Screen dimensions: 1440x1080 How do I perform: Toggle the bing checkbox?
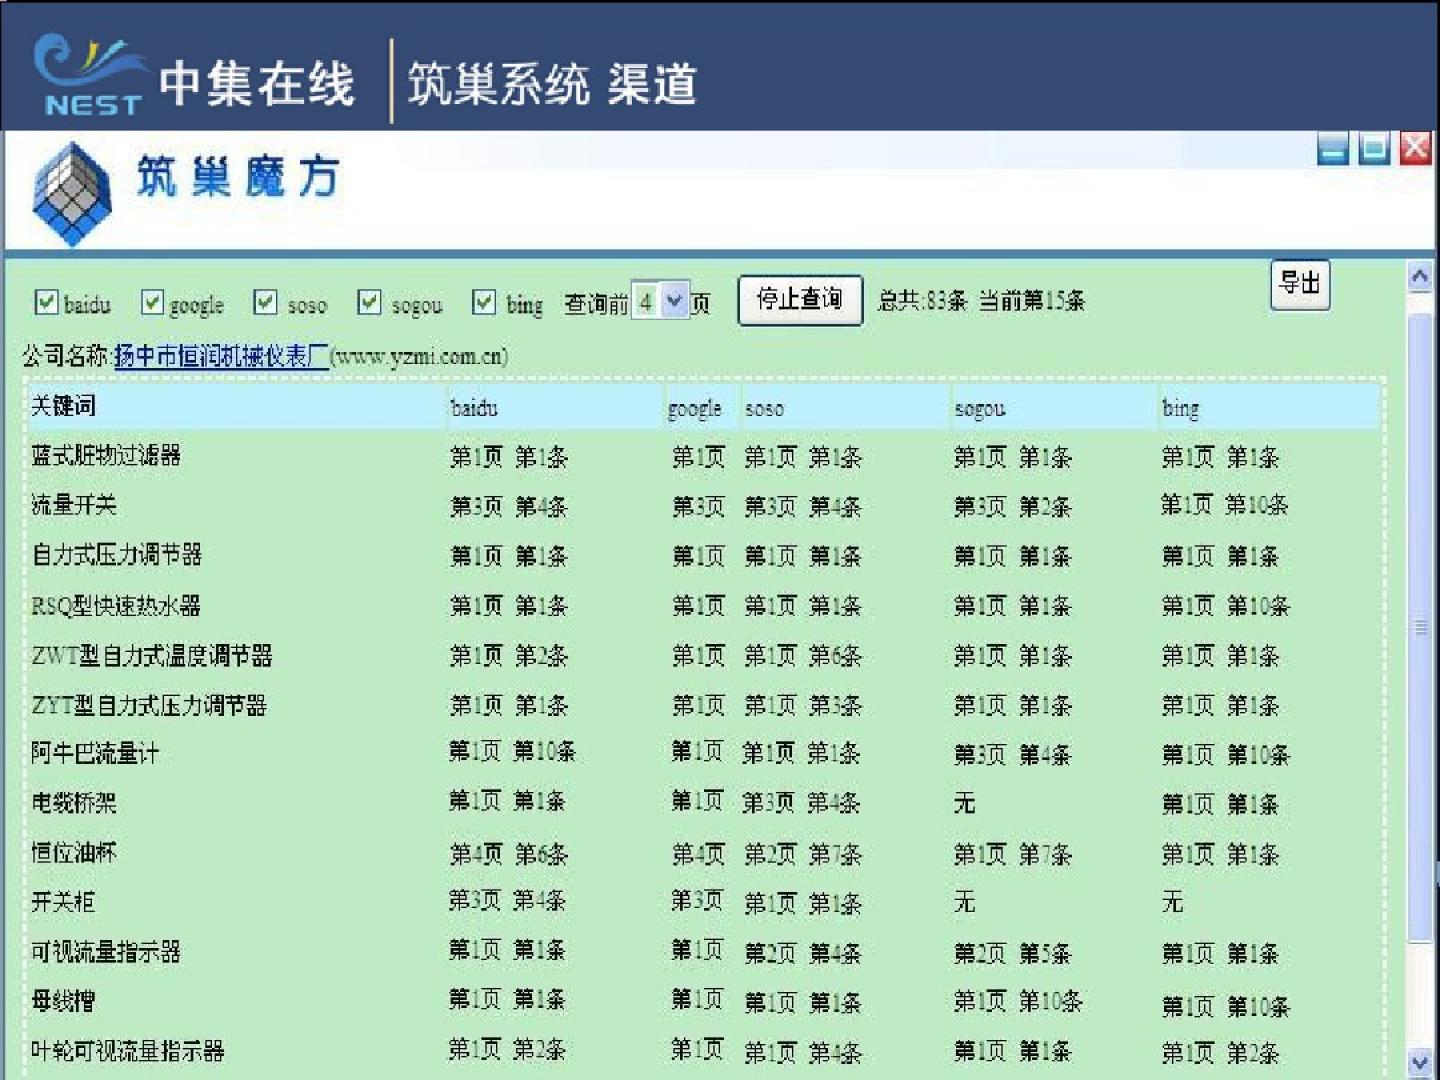click(484, 302)
